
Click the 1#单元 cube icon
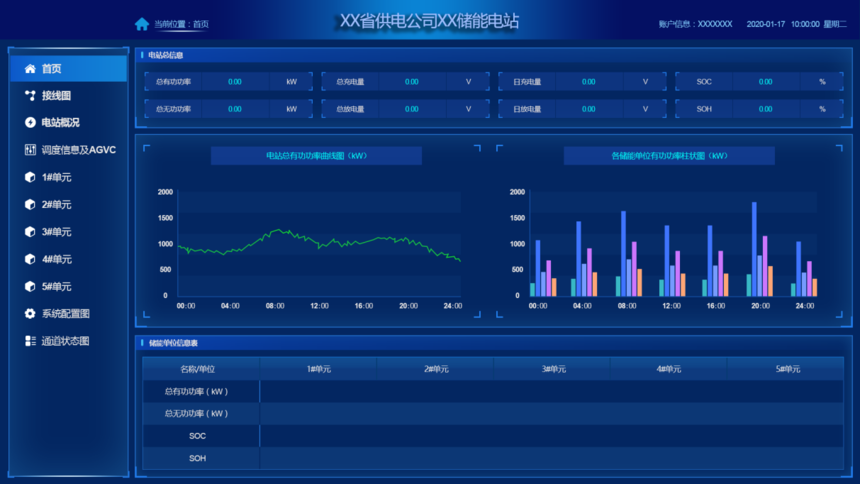(x=30, y=177)
